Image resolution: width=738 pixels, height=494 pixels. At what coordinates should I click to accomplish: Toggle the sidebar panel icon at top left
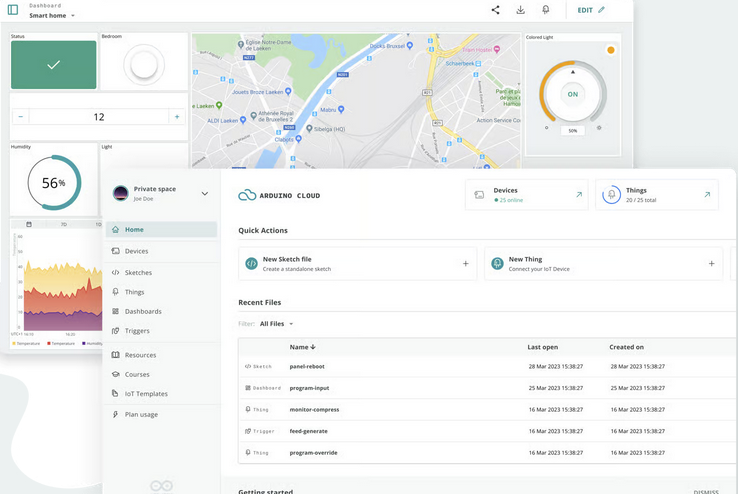tap(13, 10)
